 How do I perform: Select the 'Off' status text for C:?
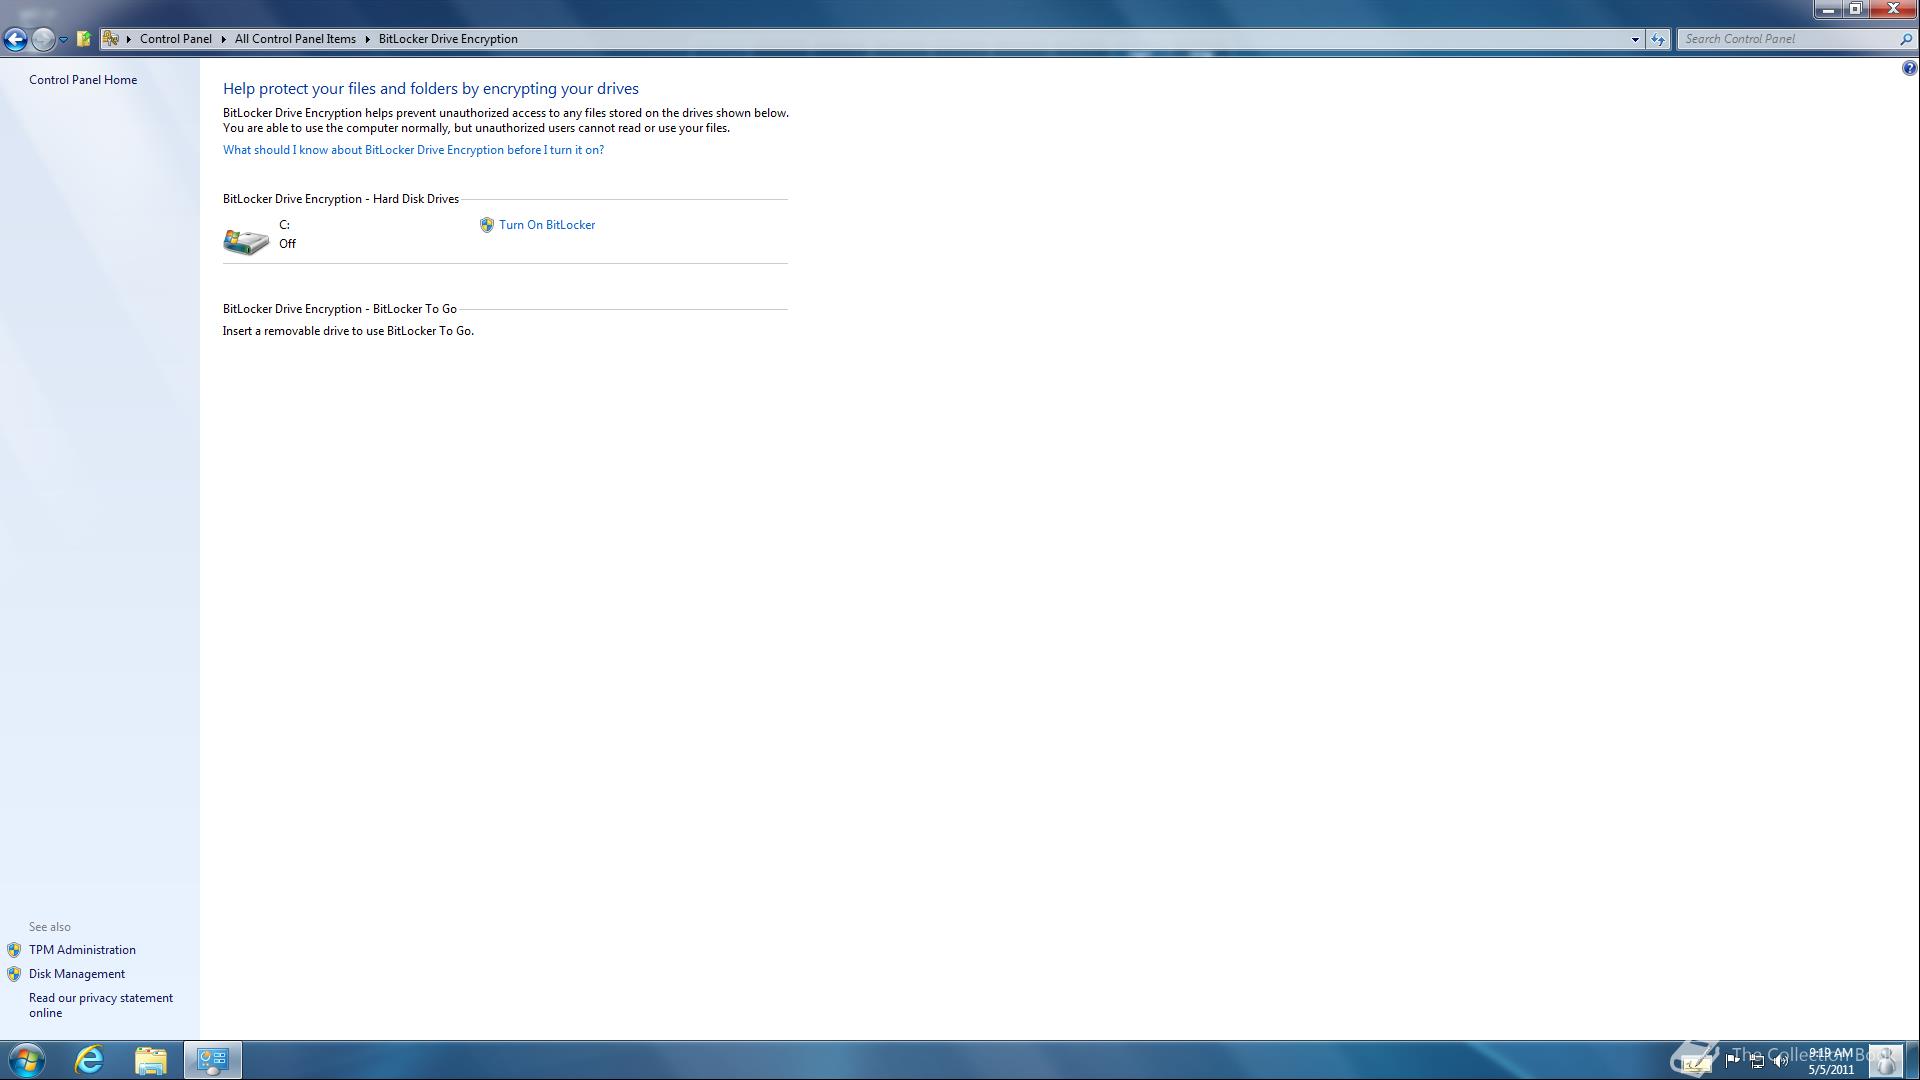(288, 244)
